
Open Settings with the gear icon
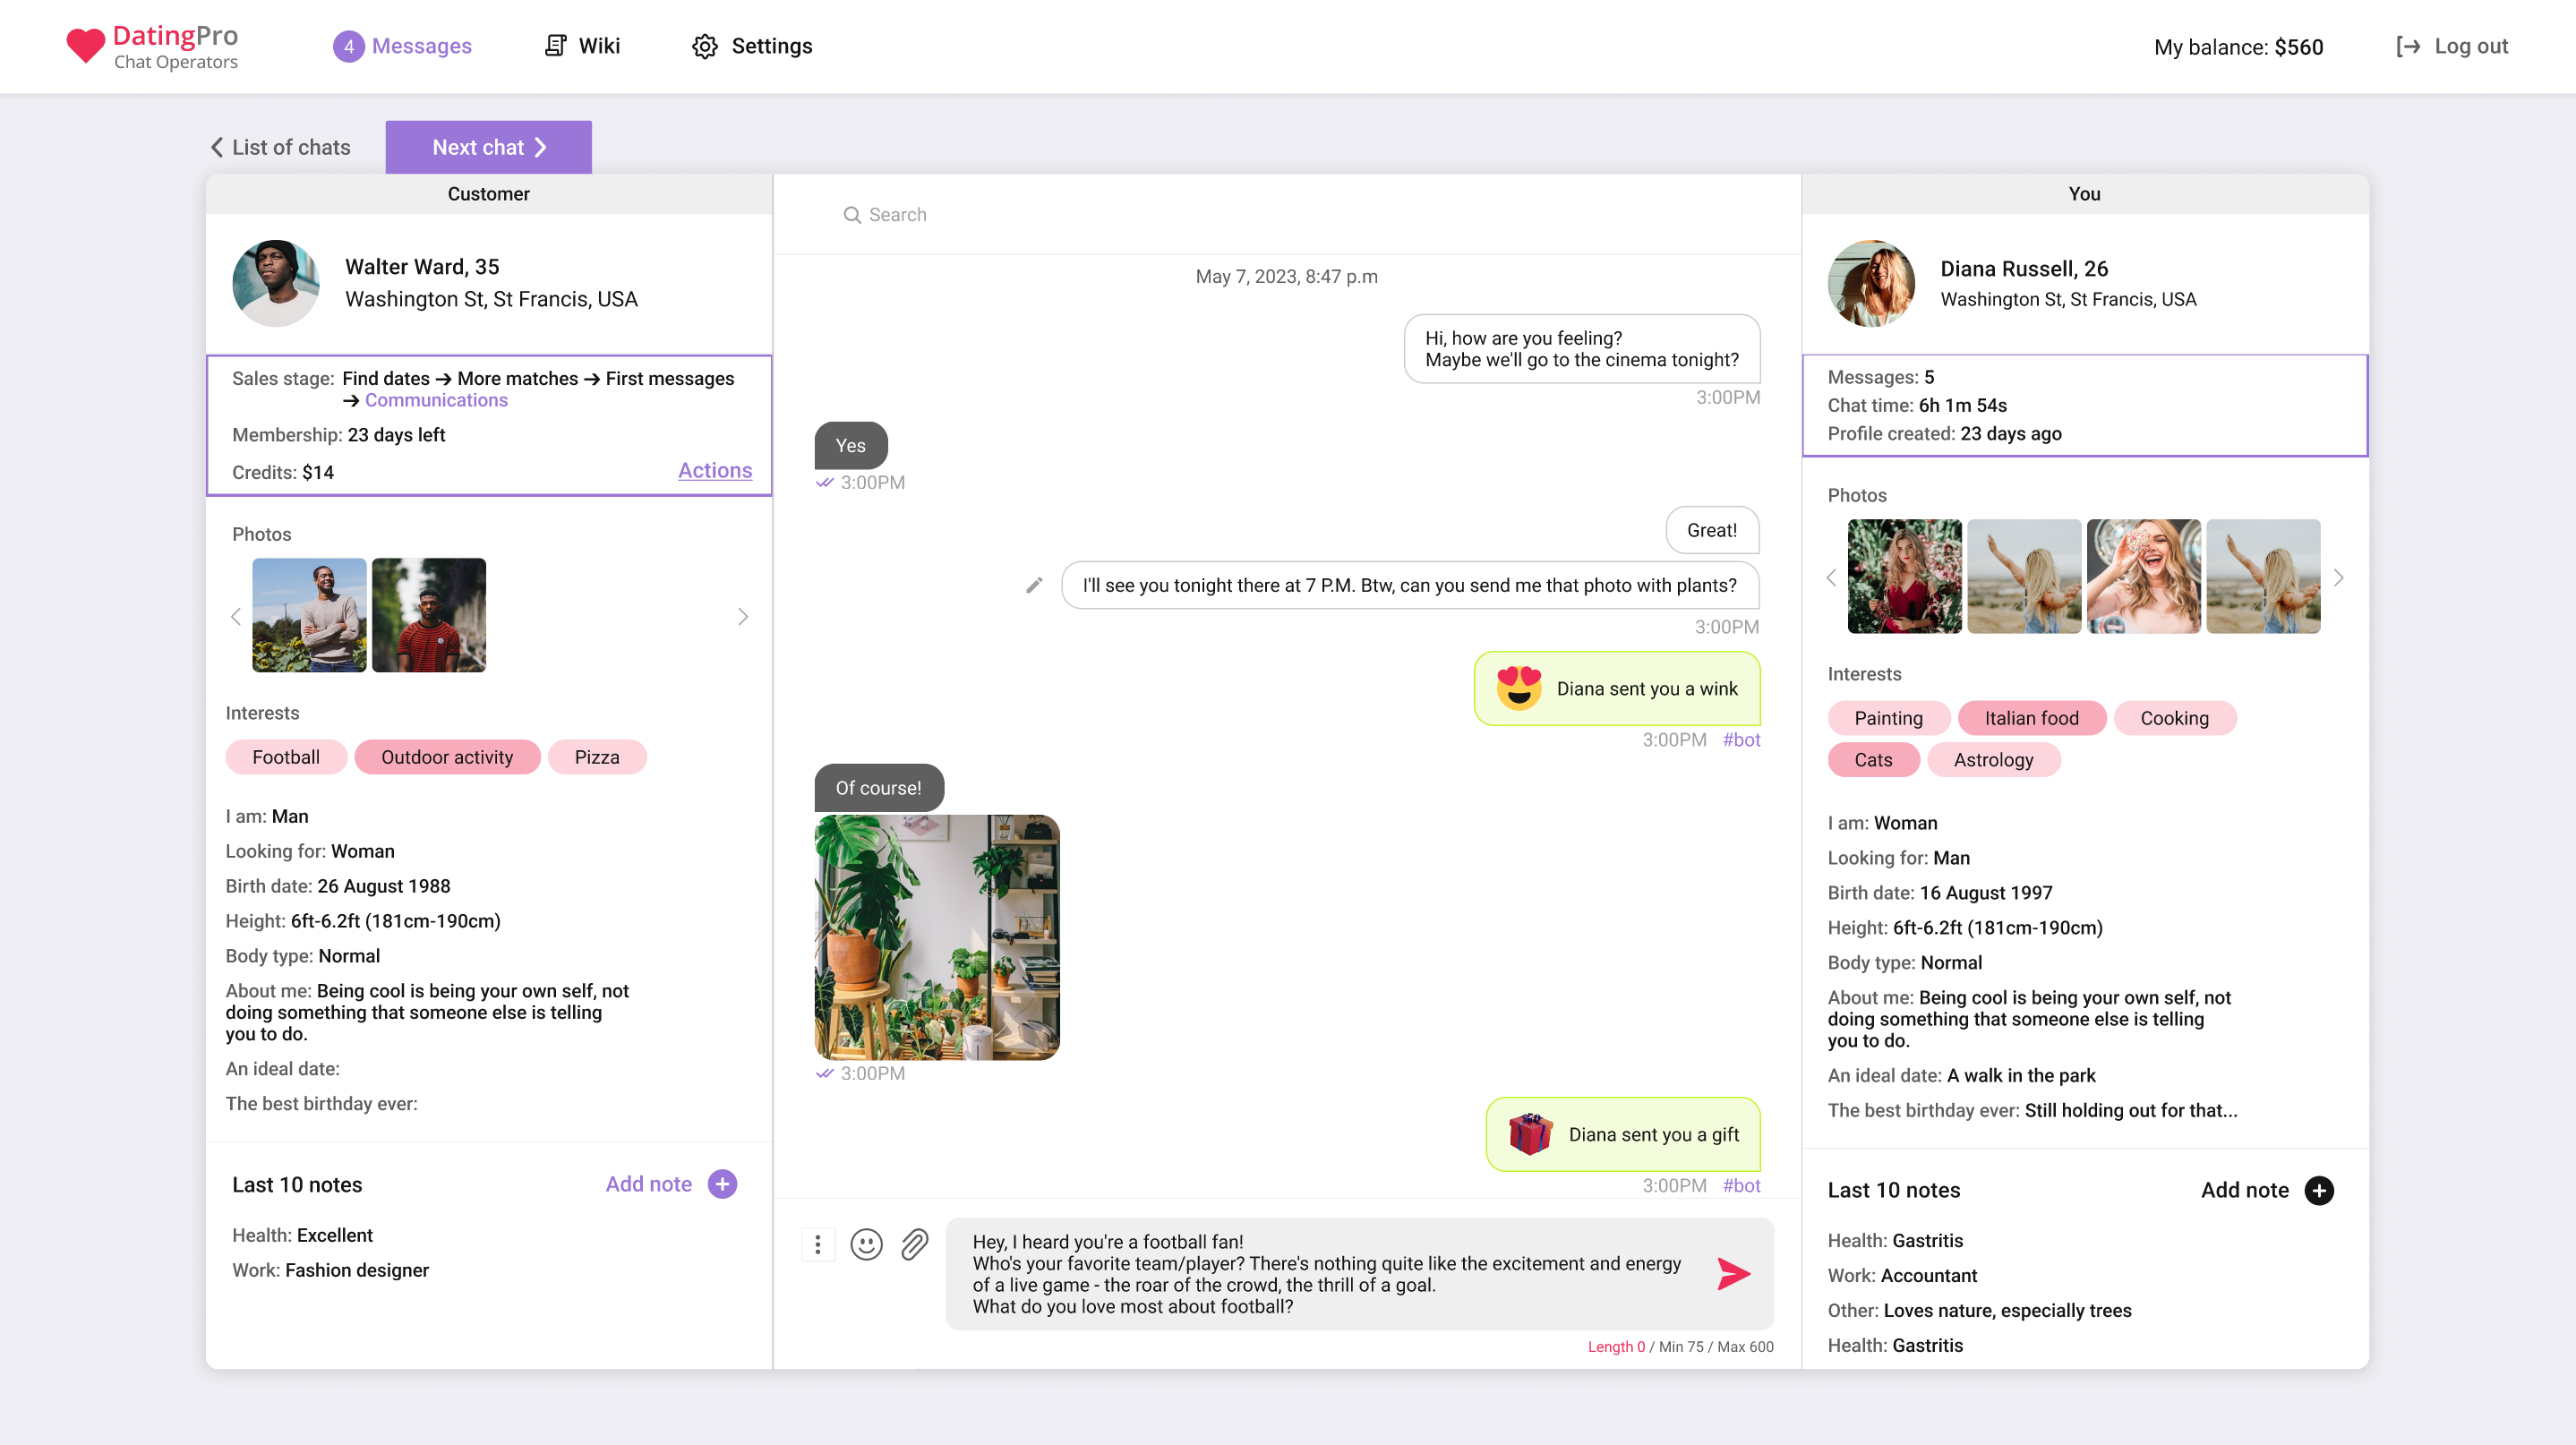coord(705,46)
